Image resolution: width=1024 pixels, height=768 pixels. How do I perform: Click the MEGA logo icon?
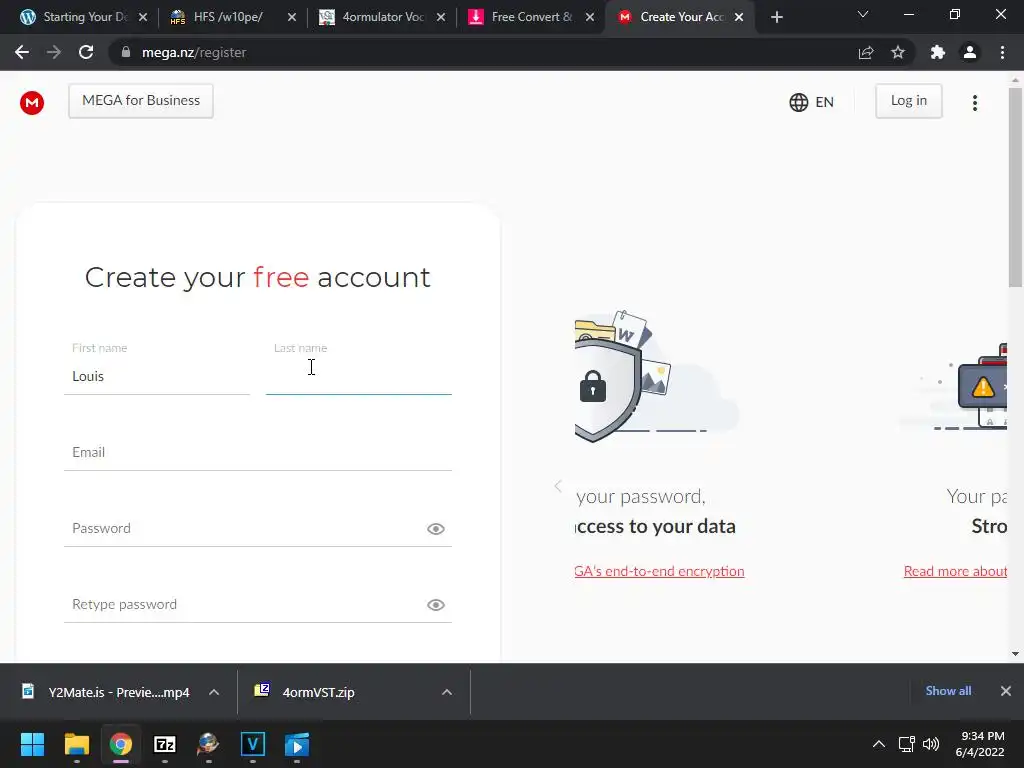click(32, 103)
